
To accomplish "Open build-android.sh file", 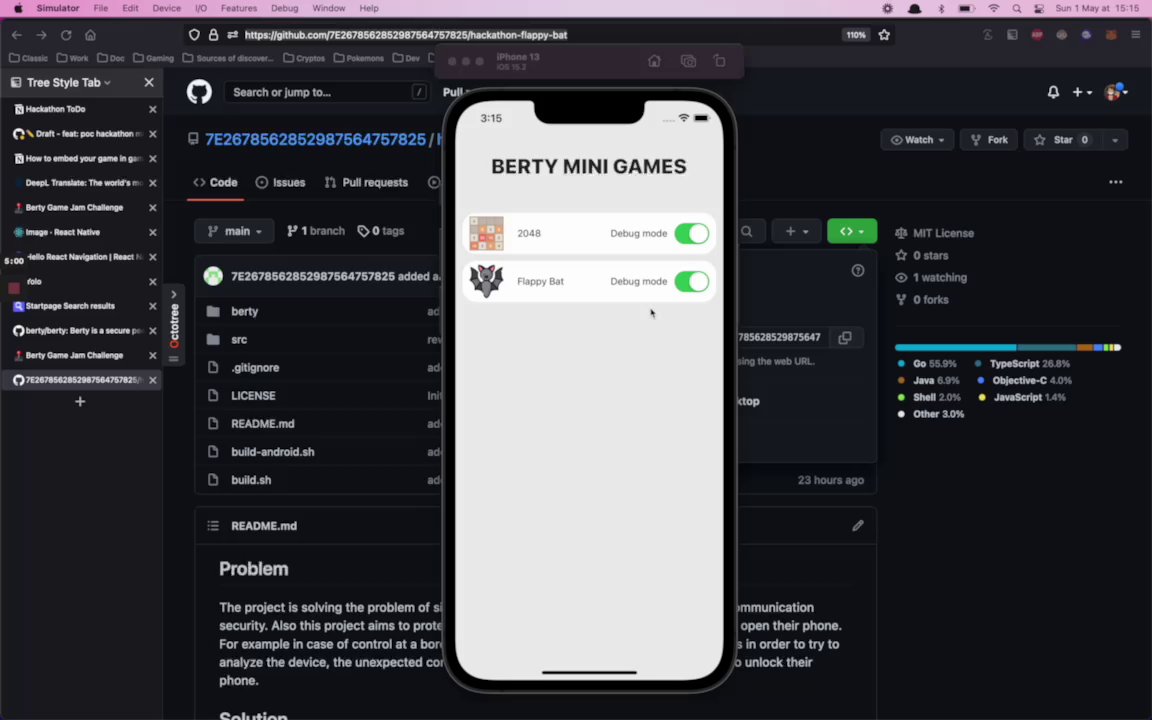I will click(x=273, y=452).
